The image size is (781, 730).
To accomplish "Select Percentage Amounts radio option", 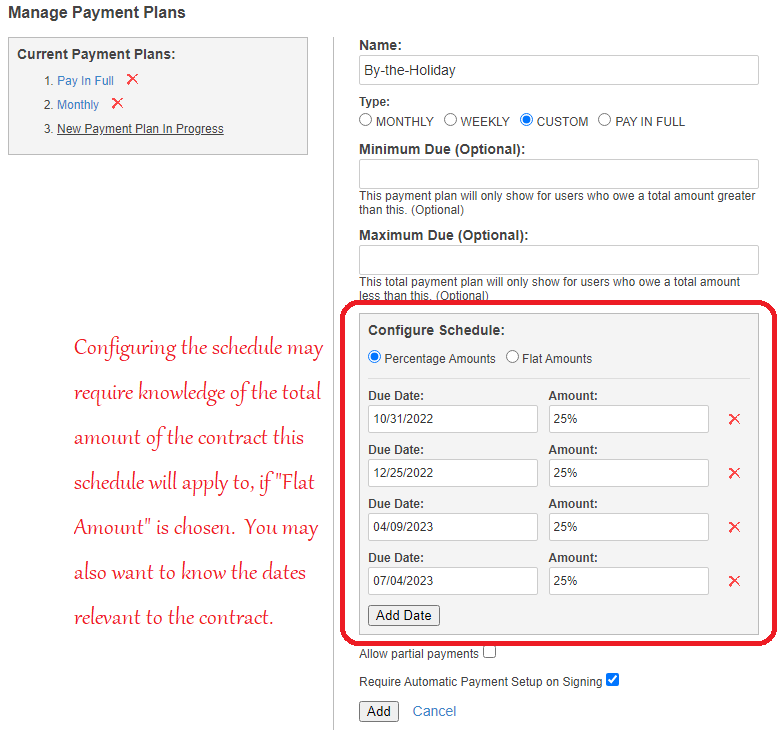I will click(375, 357).
